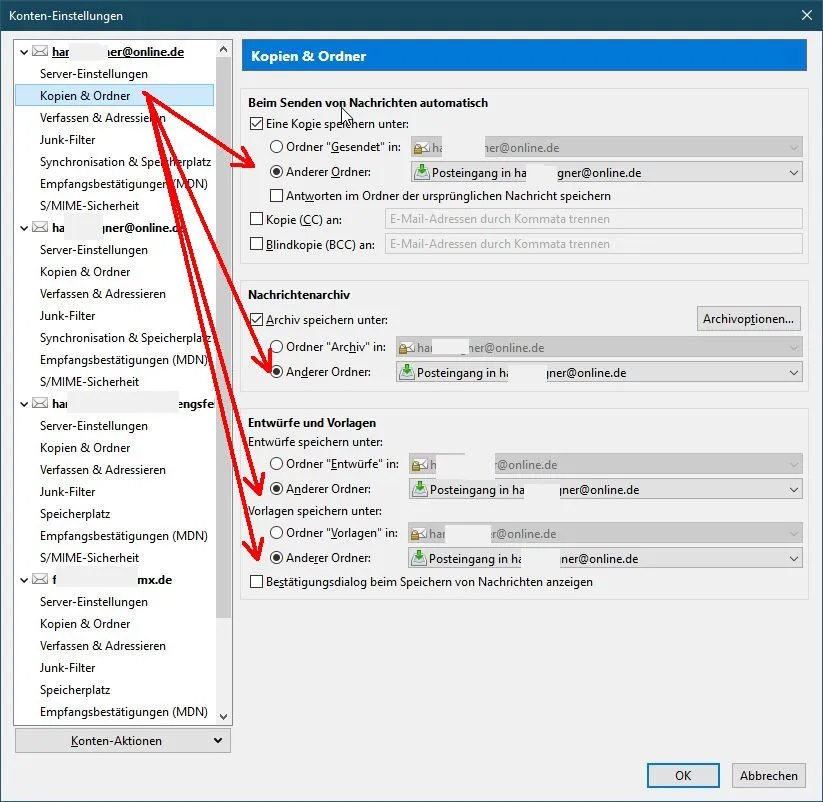Open 'Speicherplatz' of third account

(75, 514)
